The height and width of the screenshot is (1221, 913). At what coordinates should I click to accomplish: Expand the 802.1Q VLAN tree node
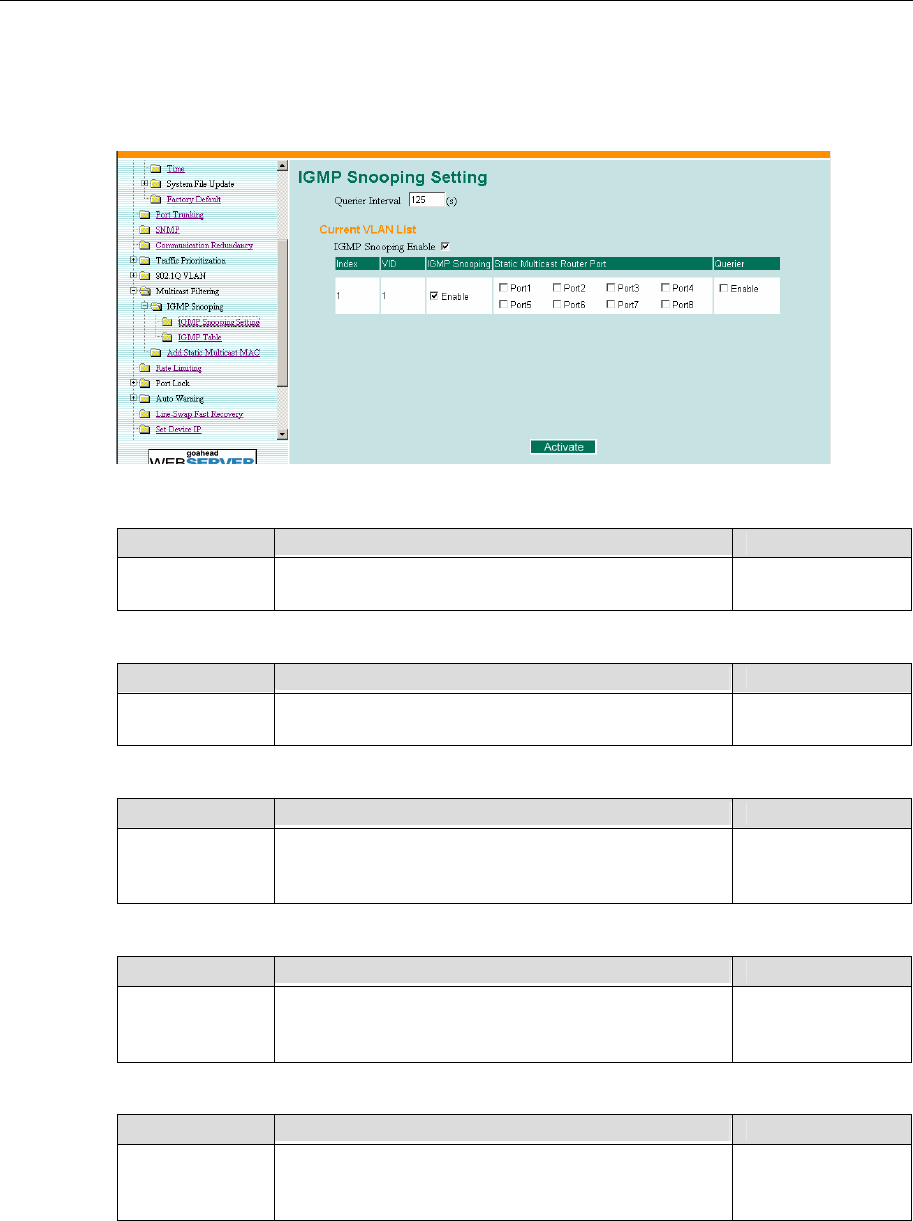click(x=134, y=275)
